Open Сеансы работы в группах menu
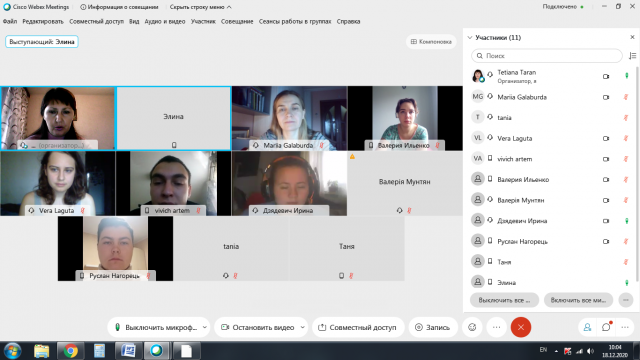 point(295,21)
